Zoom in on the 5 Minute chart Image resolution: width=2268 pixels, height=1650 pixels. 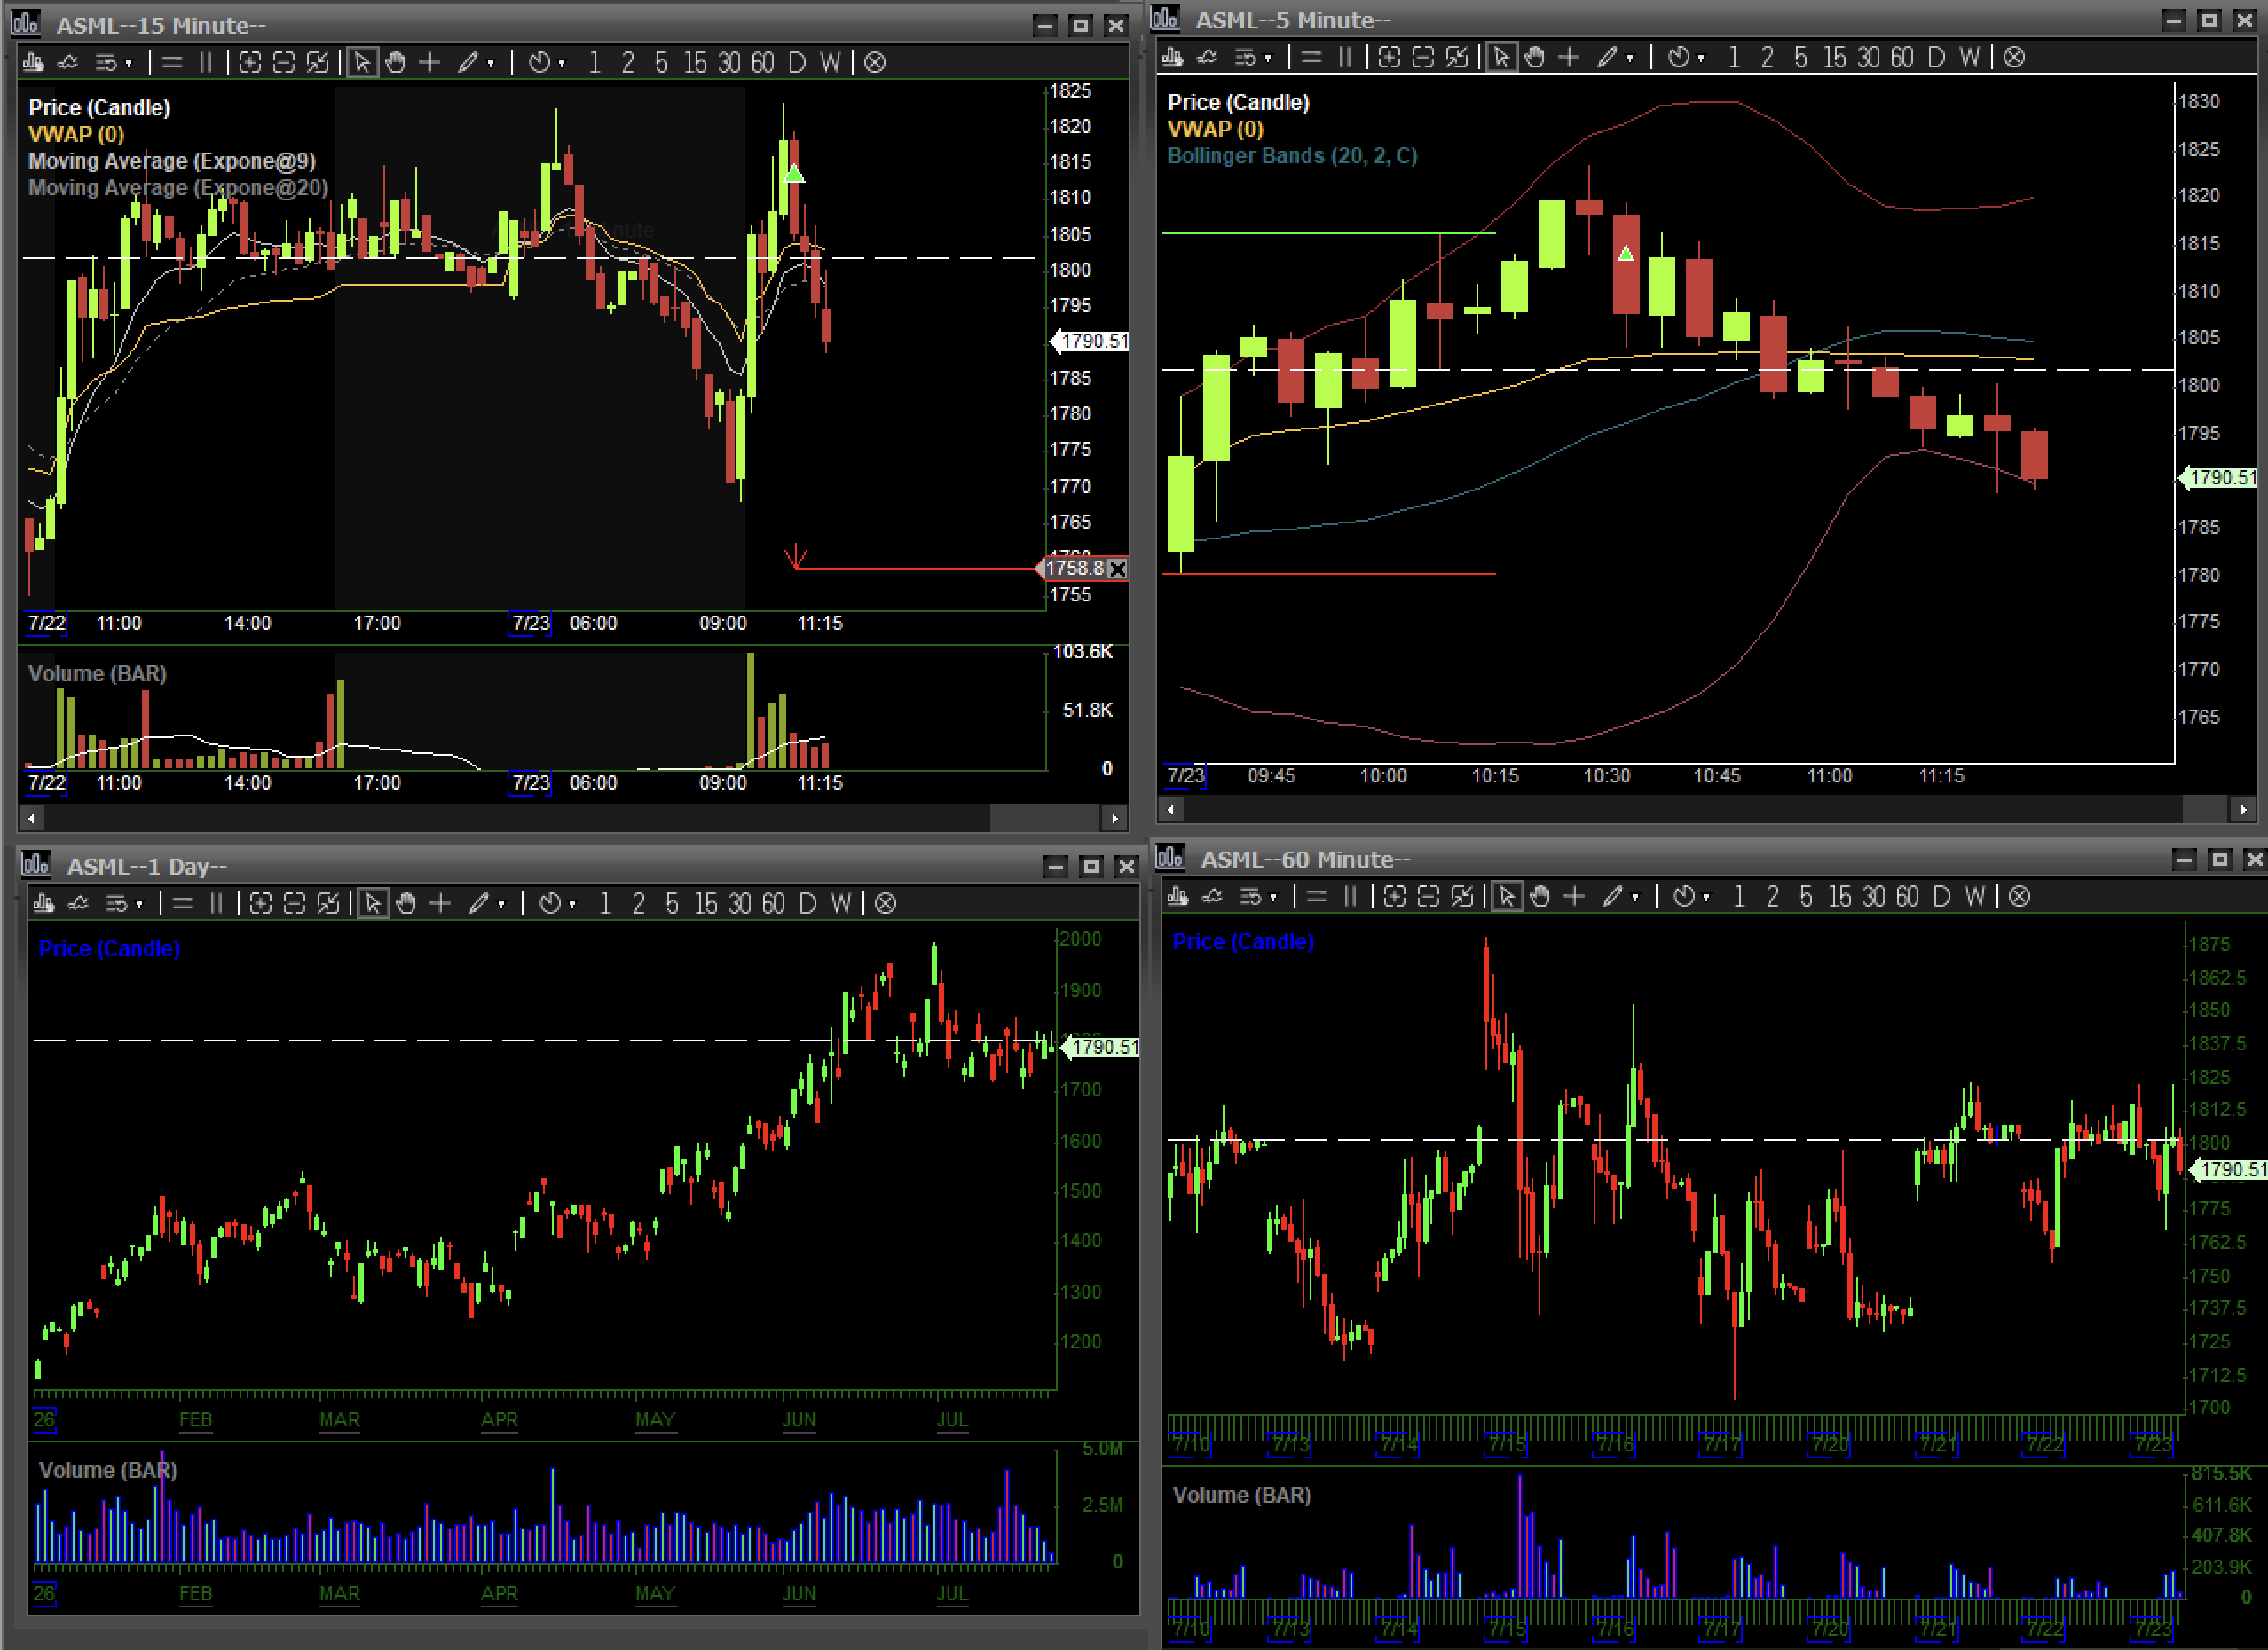[x=1389, y=57]
